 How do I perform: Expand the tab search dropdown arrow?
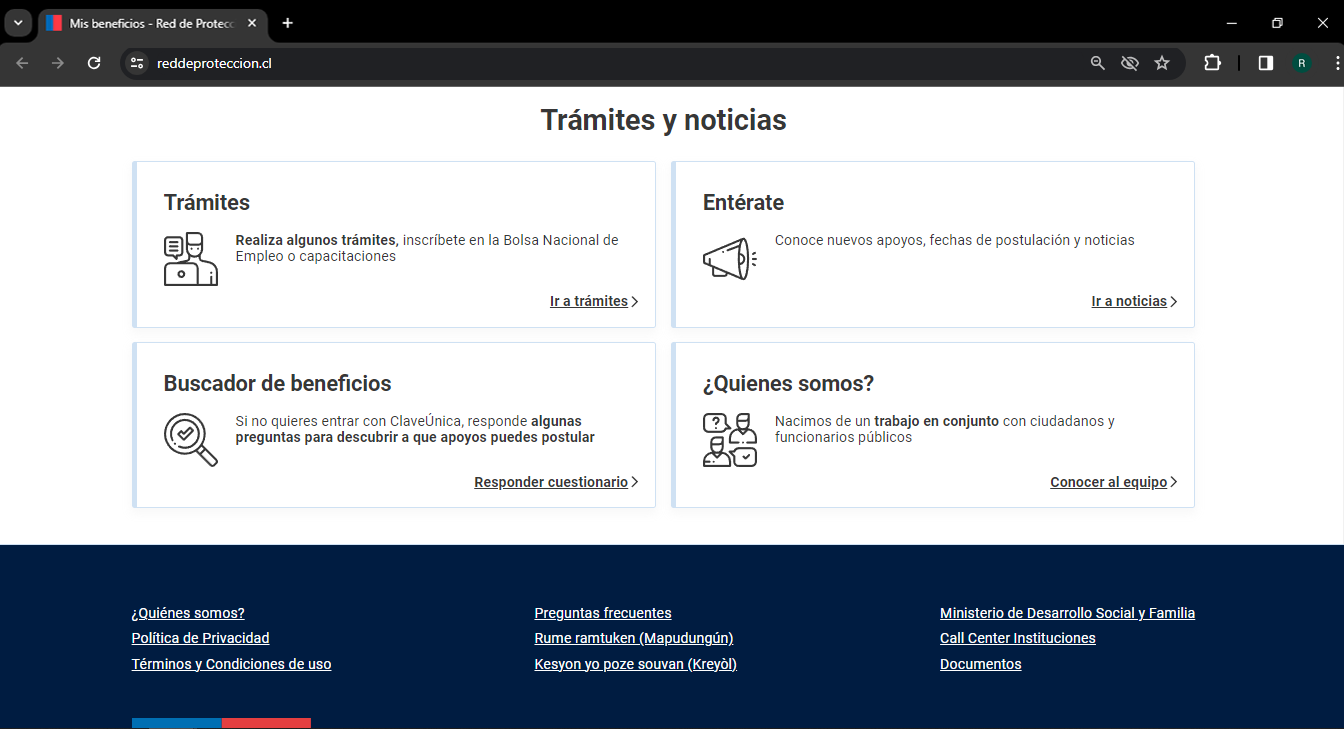18,23
